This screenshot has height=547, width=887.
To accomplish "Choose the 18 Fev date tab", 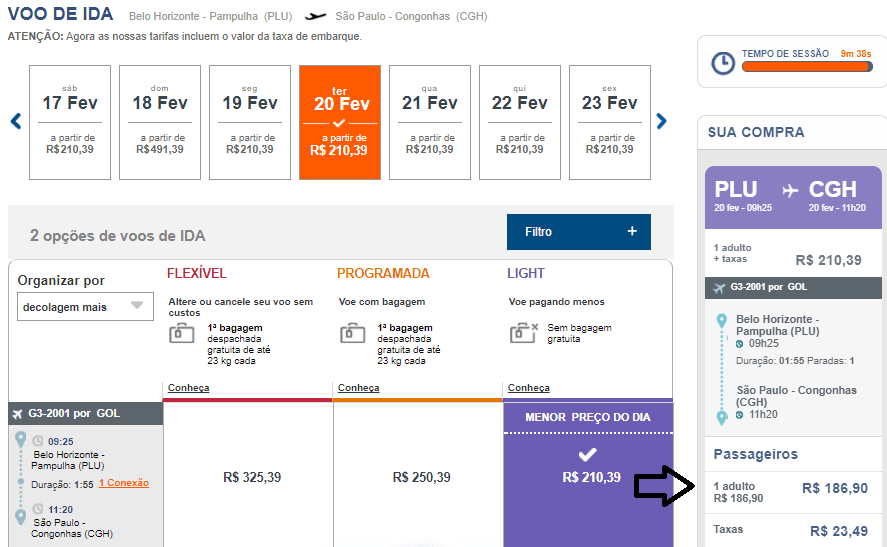I will tap(160, 122).
